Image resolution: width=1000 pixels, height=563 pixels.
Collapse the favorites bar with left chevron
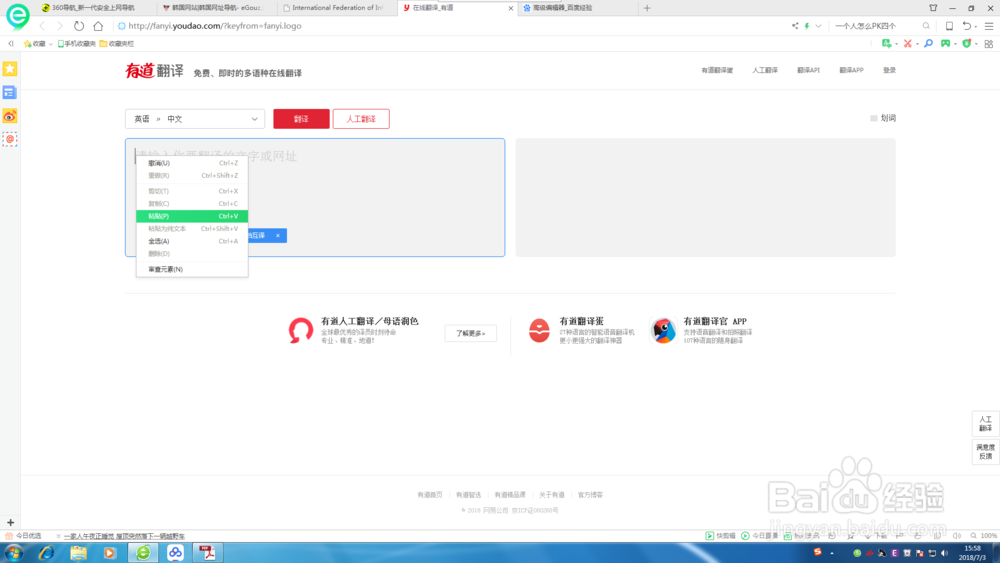[11, 43]
